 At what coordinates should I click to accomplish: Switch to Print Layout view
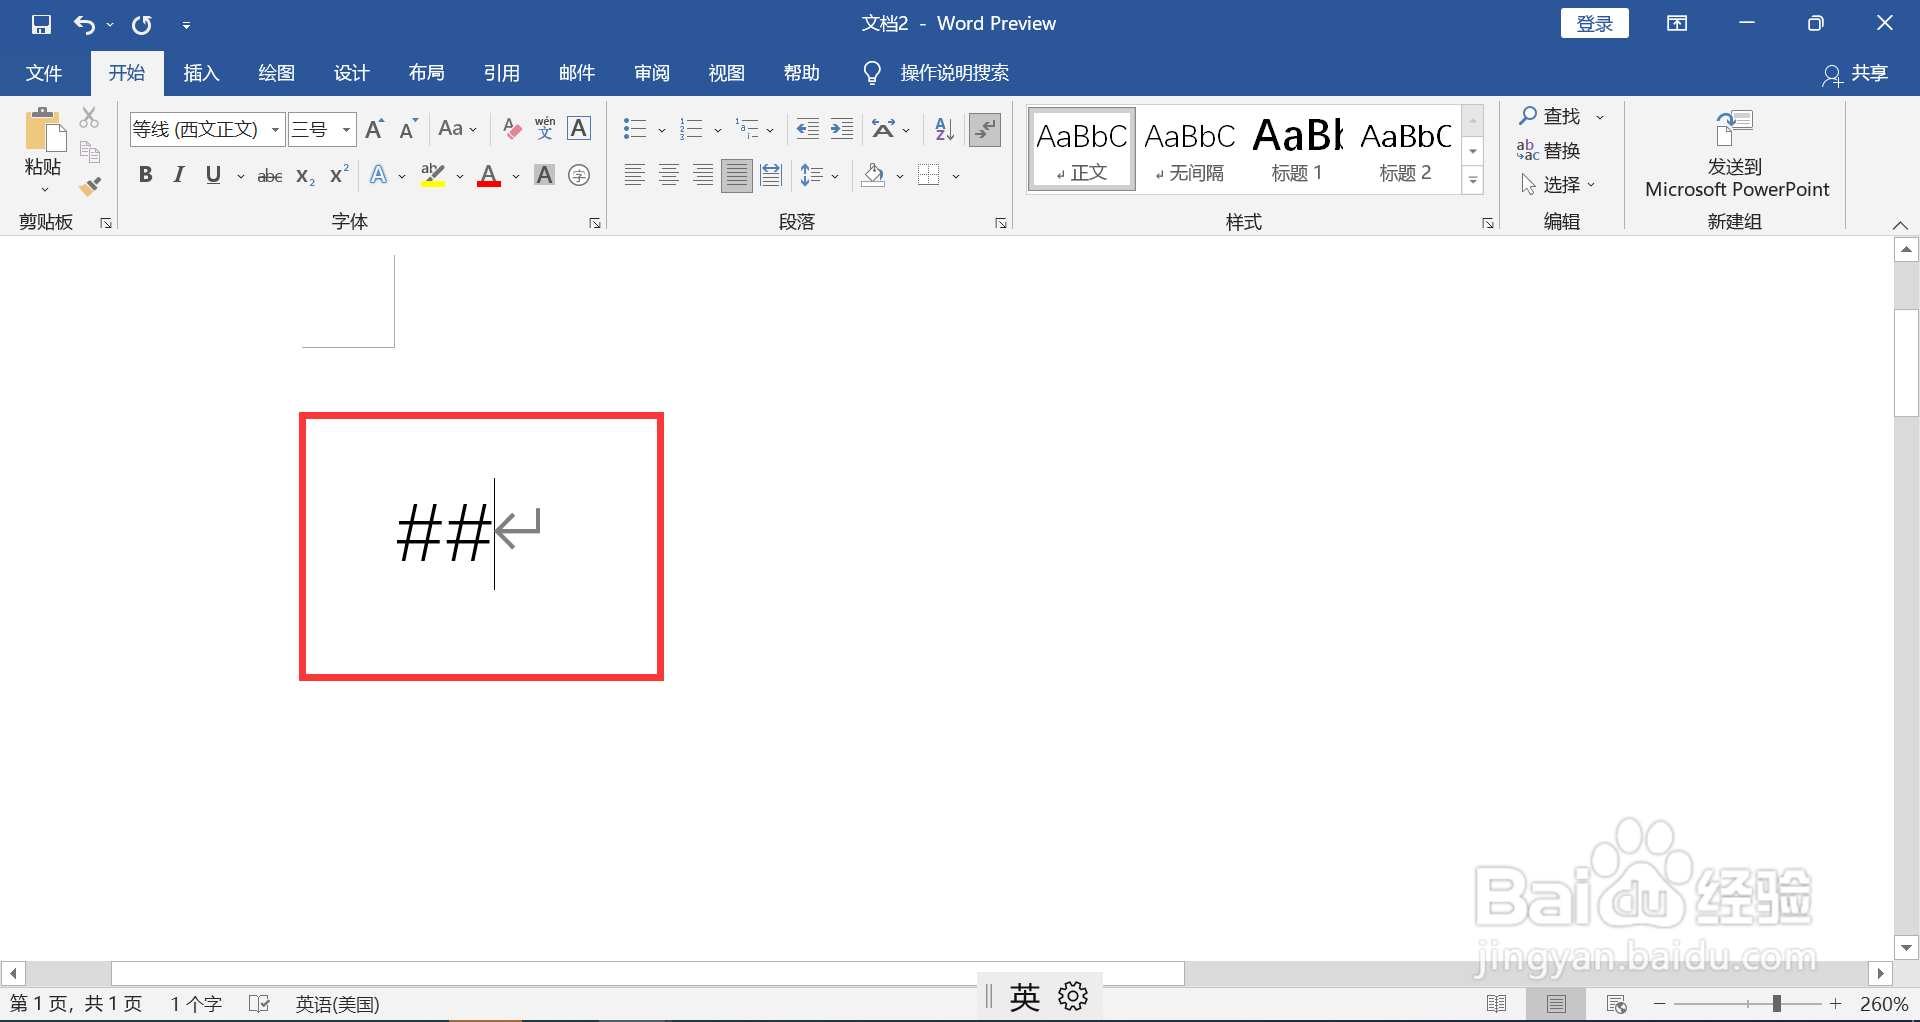pyautogui.click(x=1556, y=1003)
